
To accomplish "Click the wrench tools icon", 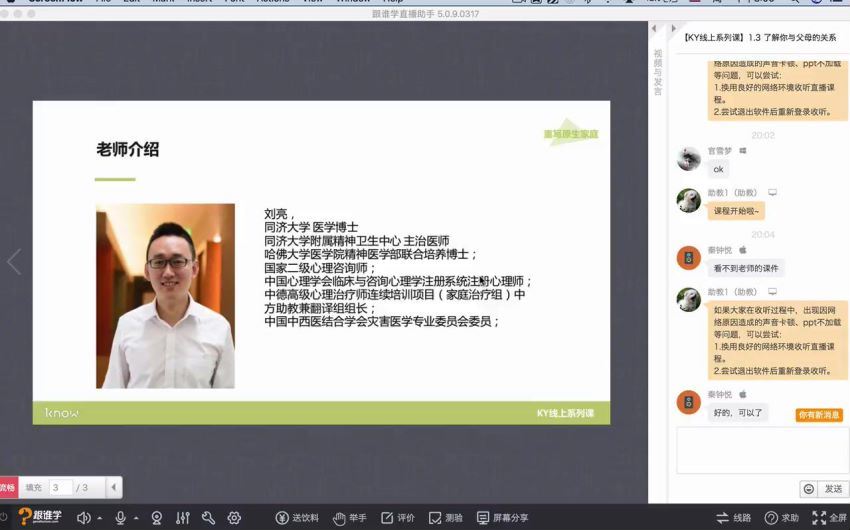I will pyautogui.click(x=208, y=518).
